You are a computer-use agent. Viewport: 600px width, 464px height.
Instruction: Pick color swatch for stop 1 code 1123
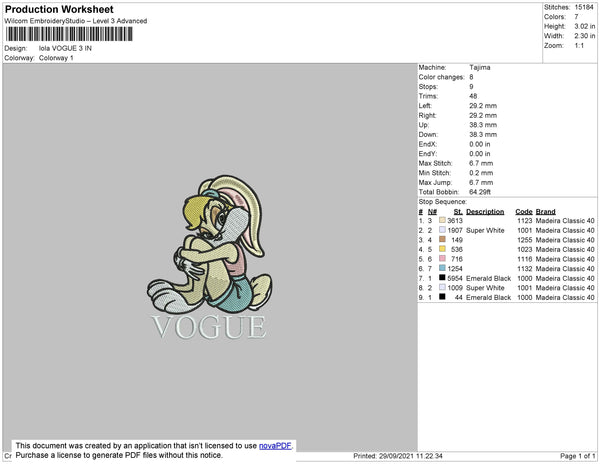(x=442, y=220)
